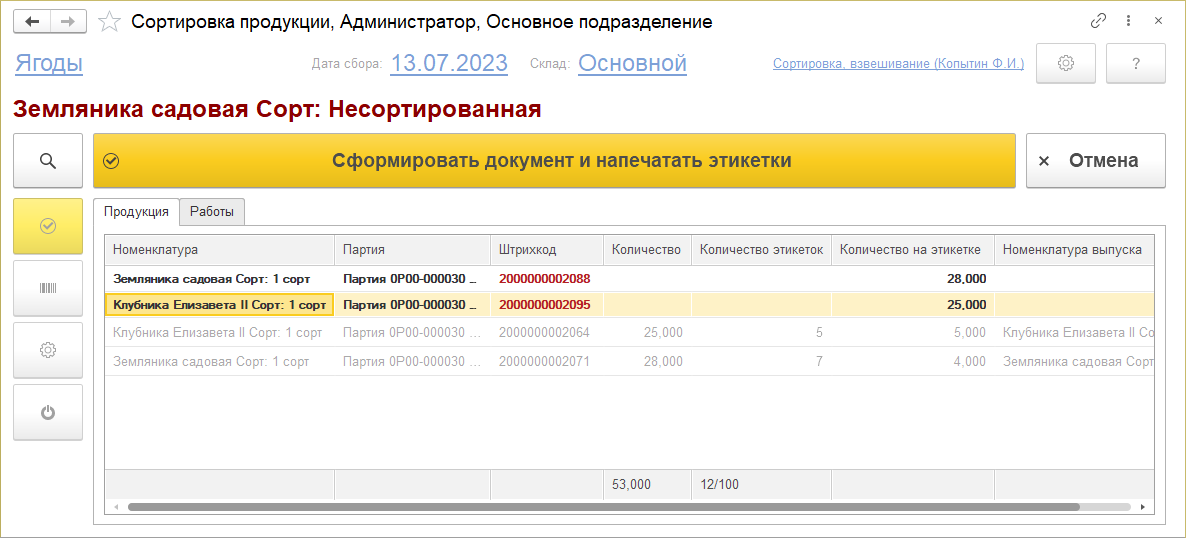
Task: Click cell 4,000 in label quantity column
Action: 913,362
